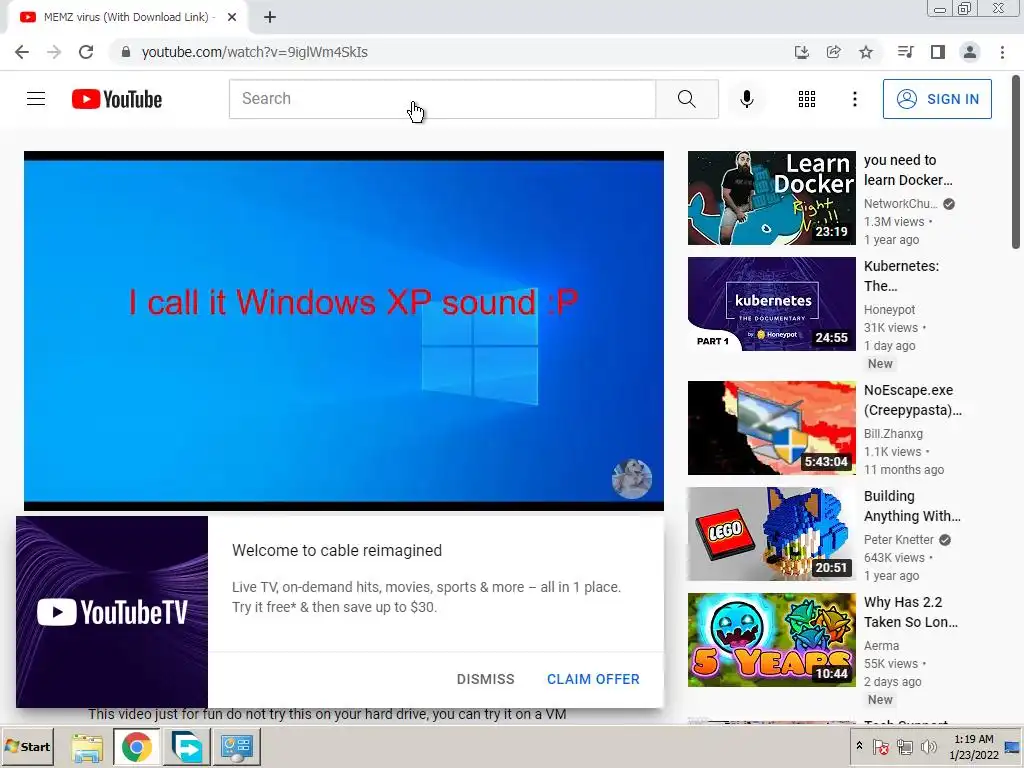Click the SIGN IN button
The height and width of the screenshot is (768, 1024).
pos(937,99)
